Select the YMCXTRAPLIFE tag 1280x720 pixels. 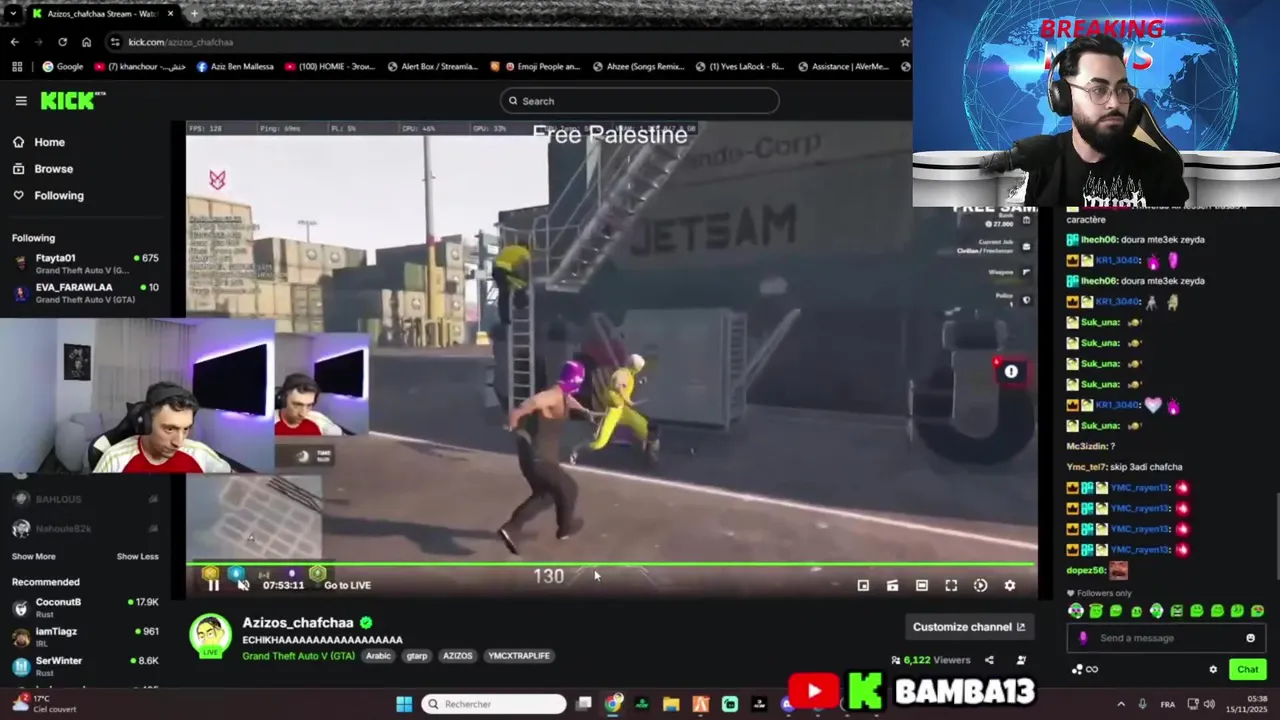(519, 656)
